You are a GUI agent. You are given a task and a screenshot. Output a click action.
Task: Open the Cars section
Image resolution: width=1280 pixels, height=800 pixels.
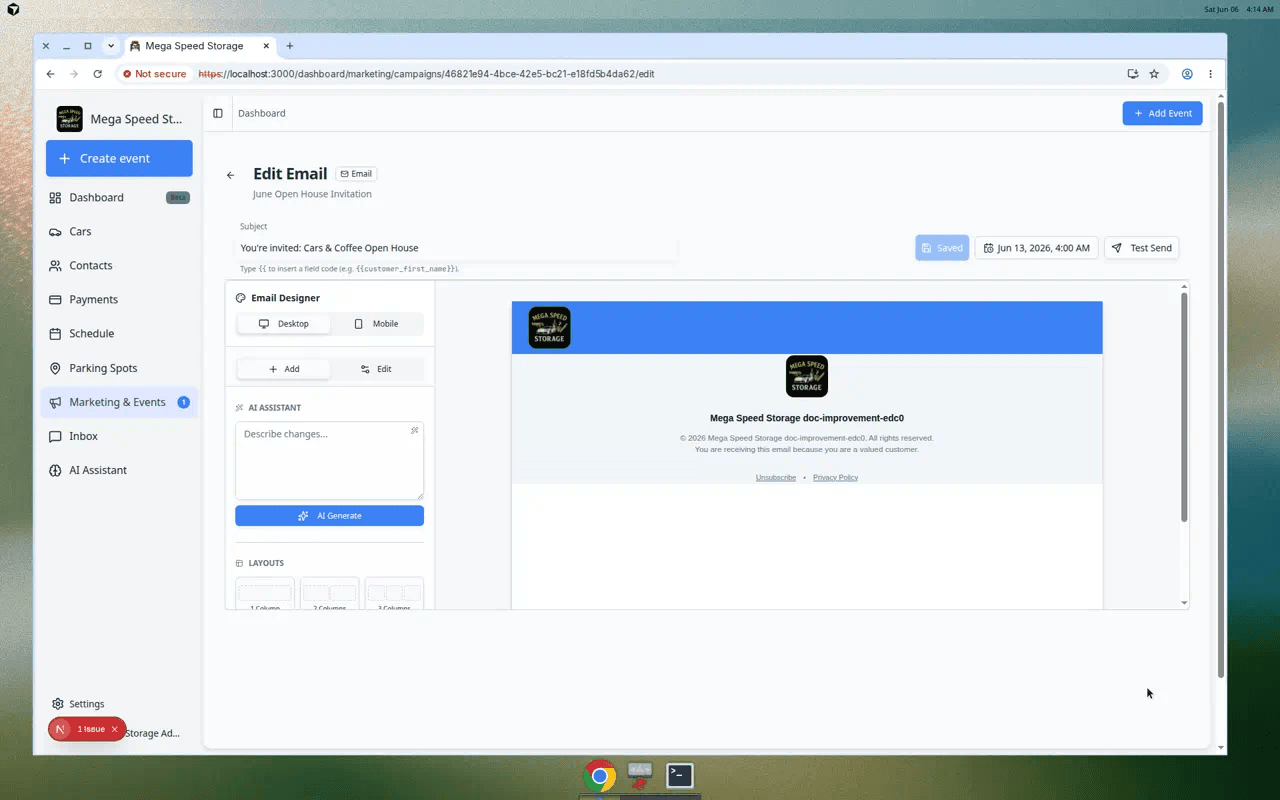coord(119,231)
